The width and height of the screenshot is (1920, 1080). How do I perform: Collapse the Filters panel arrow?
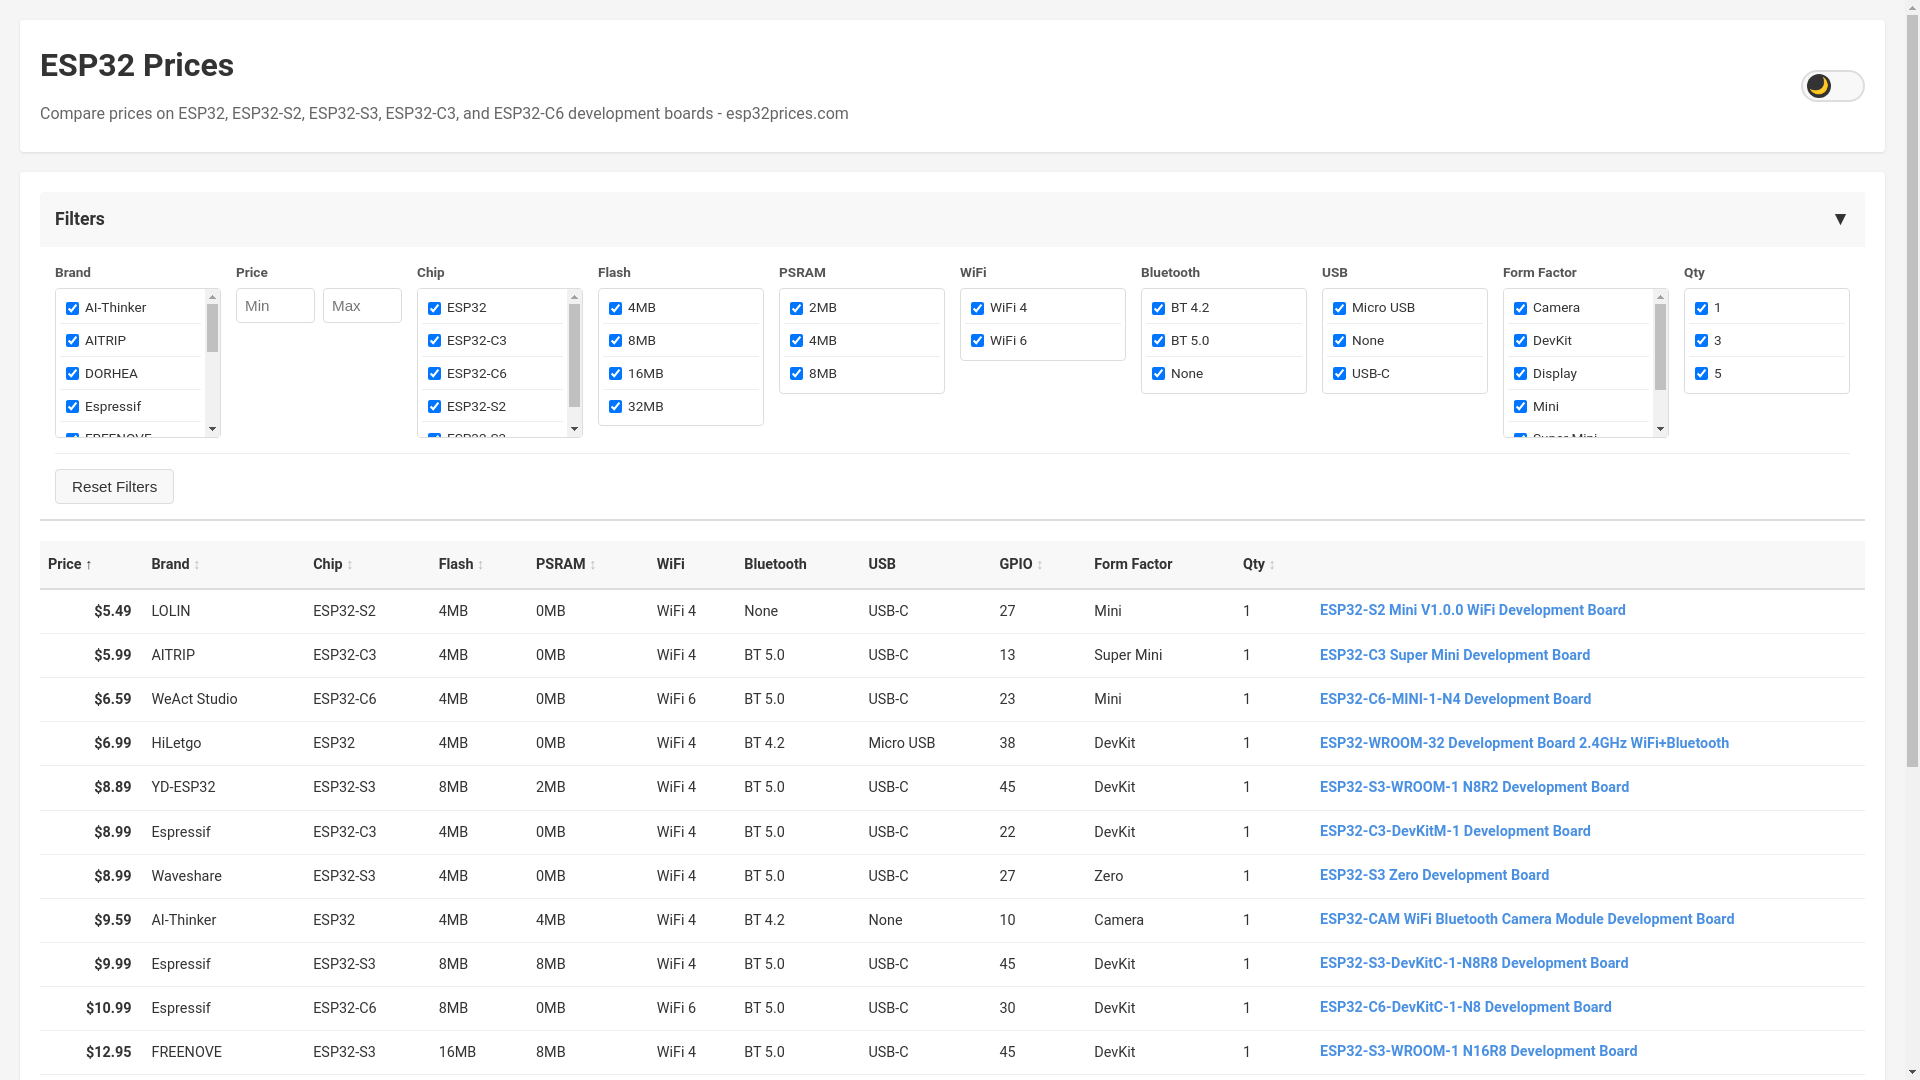(x=1840, y=219)
